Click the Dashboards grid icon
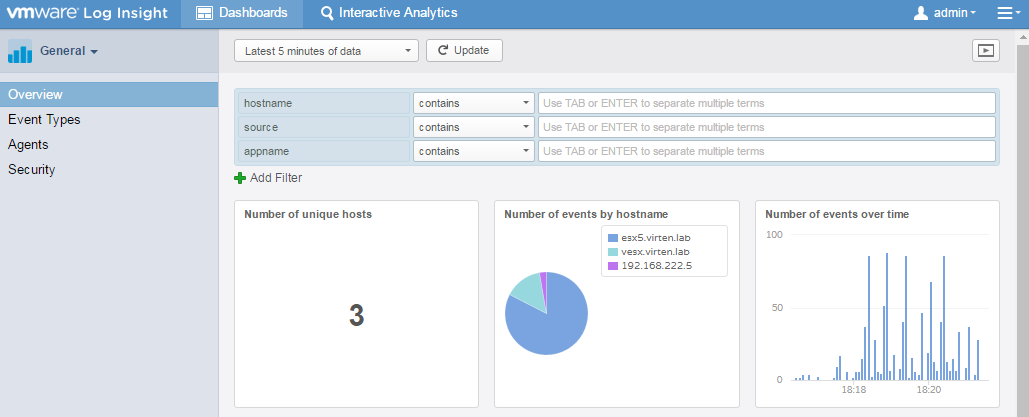 tap(205, 13)
